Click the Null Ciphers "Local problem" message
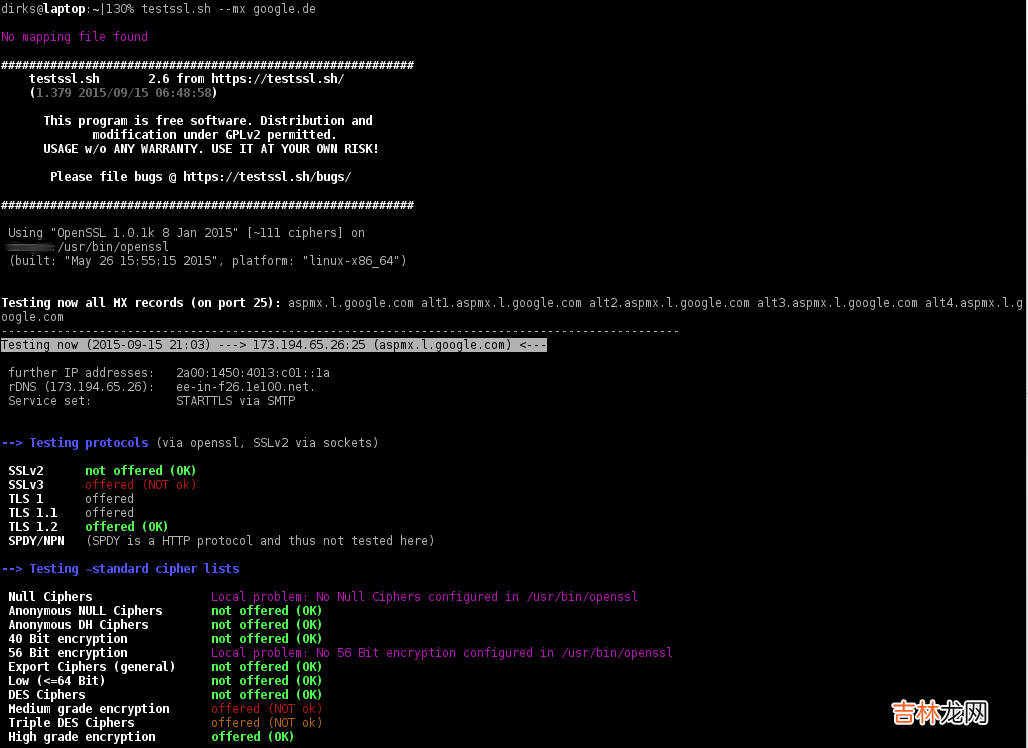The height and width of the screenshot is (748, 1028). (424, 597)
